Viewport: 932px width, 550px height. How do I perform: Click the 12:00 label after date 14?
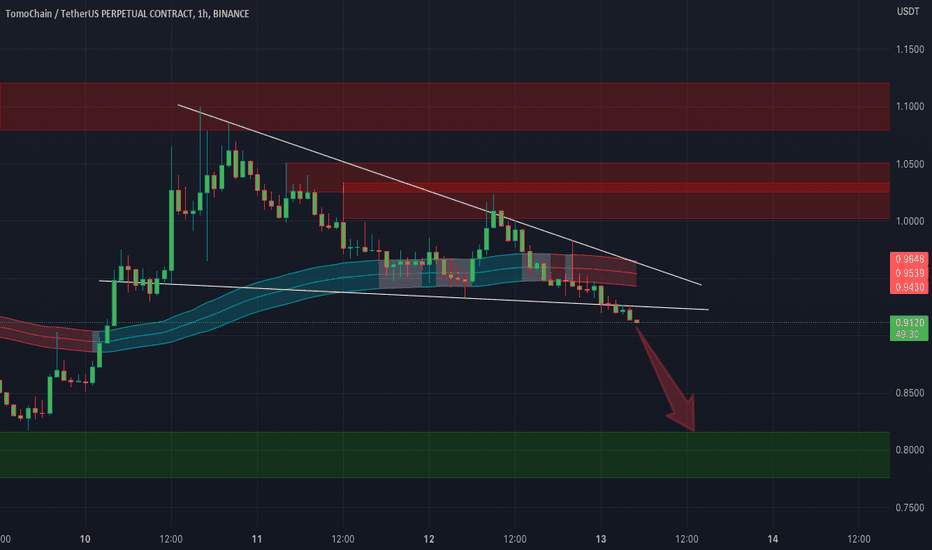tap(858, 539)
